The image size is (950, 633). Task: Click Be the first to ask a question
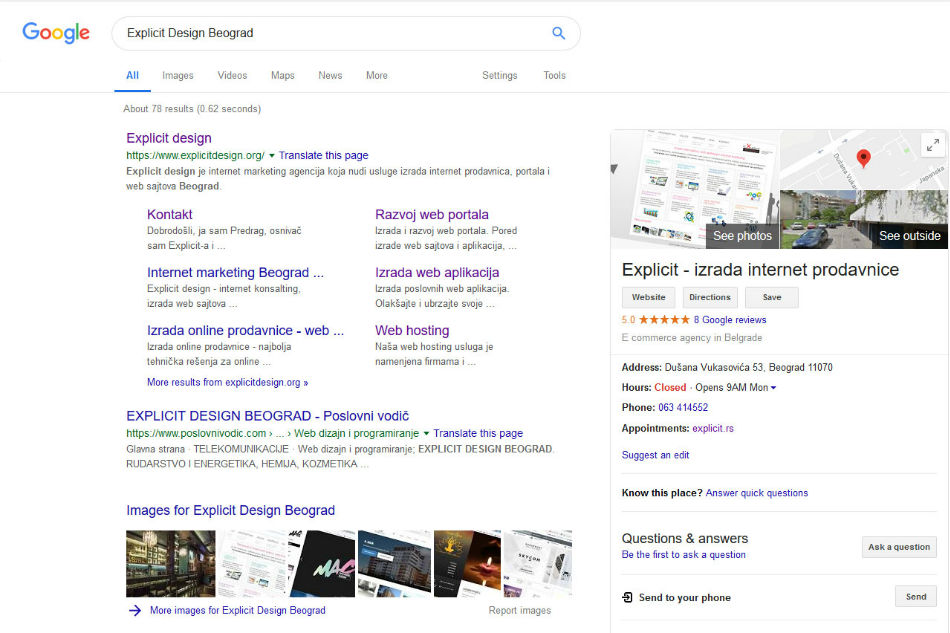point(683,555)
